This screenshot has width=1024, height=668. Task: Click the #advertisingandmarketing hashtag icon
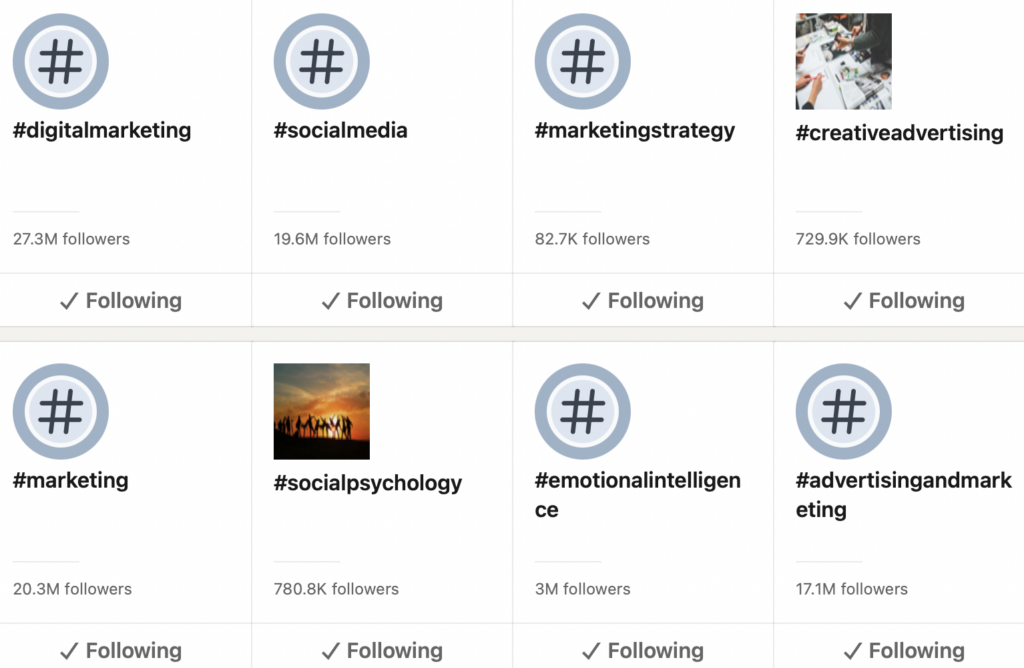pos(843,411)
